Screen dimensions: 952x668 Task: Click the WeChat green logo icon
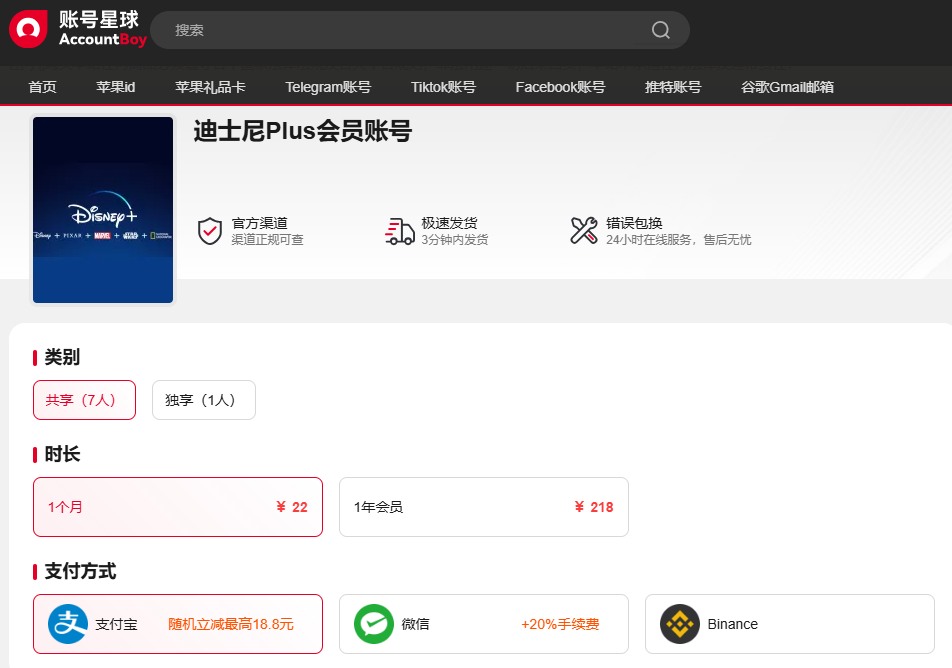coord(374,624)
